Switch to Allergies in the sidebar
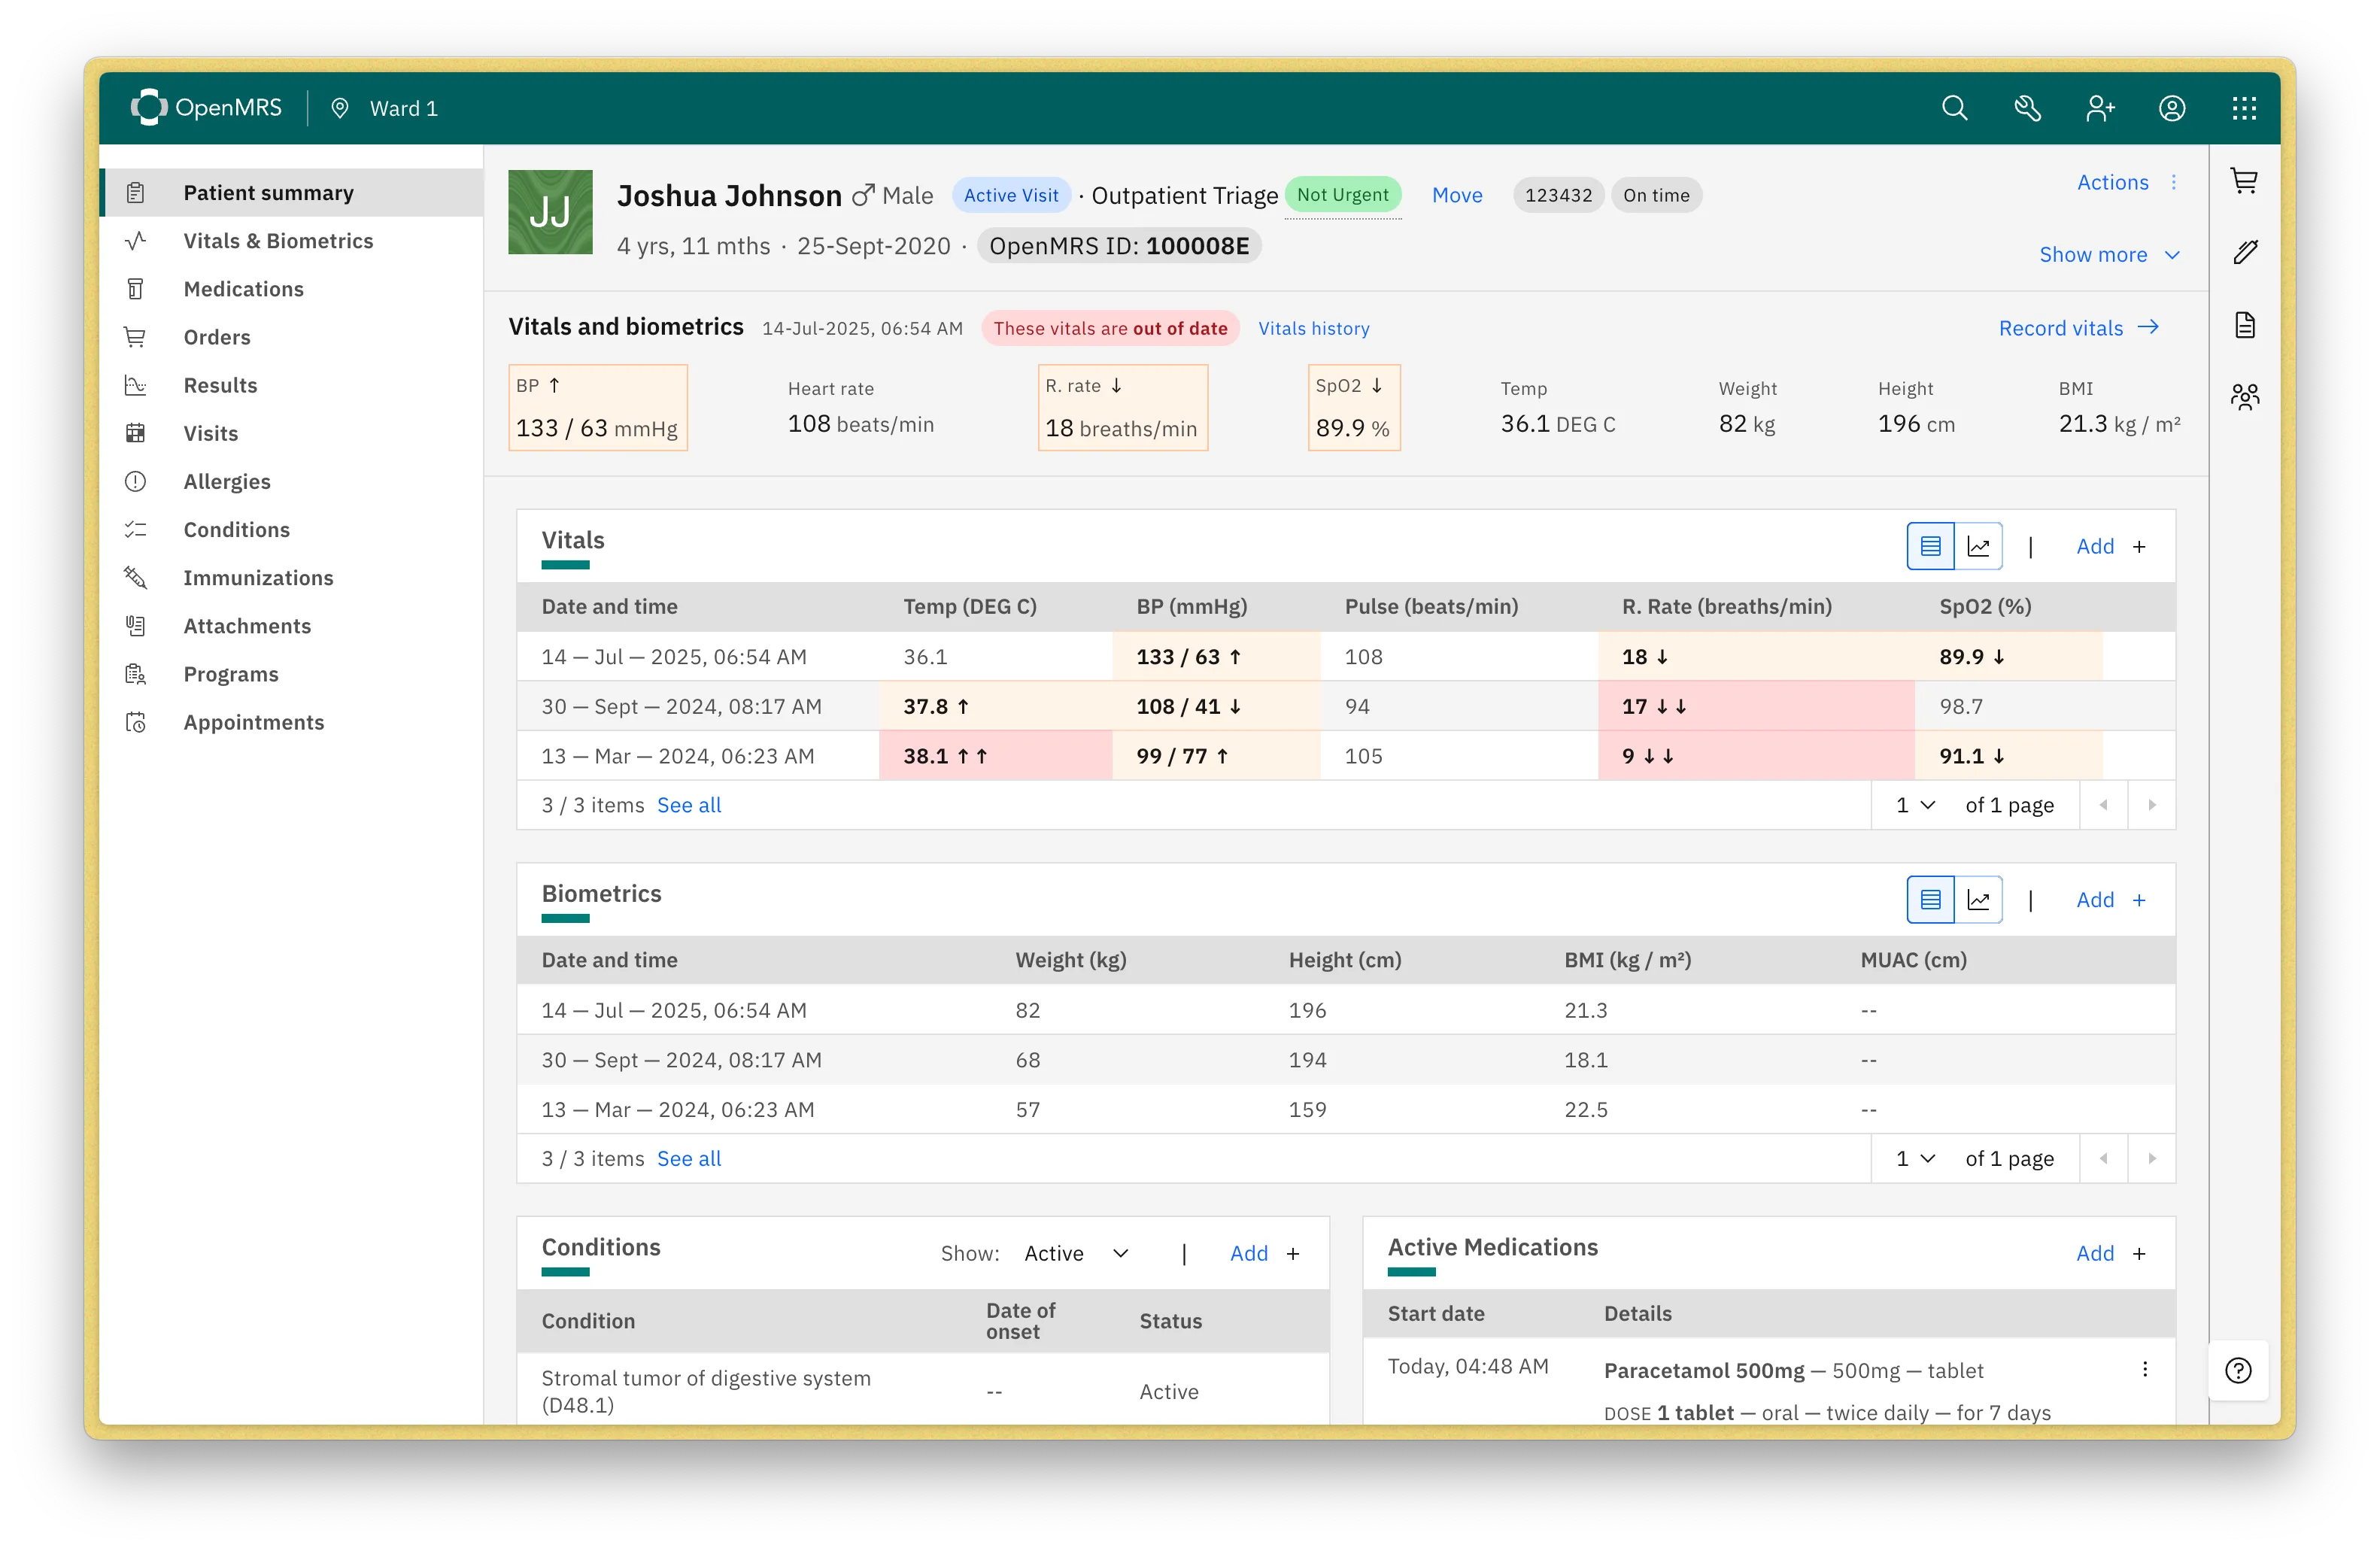The width and height of the screenshot is (2380, 1551). coord(227,481)
